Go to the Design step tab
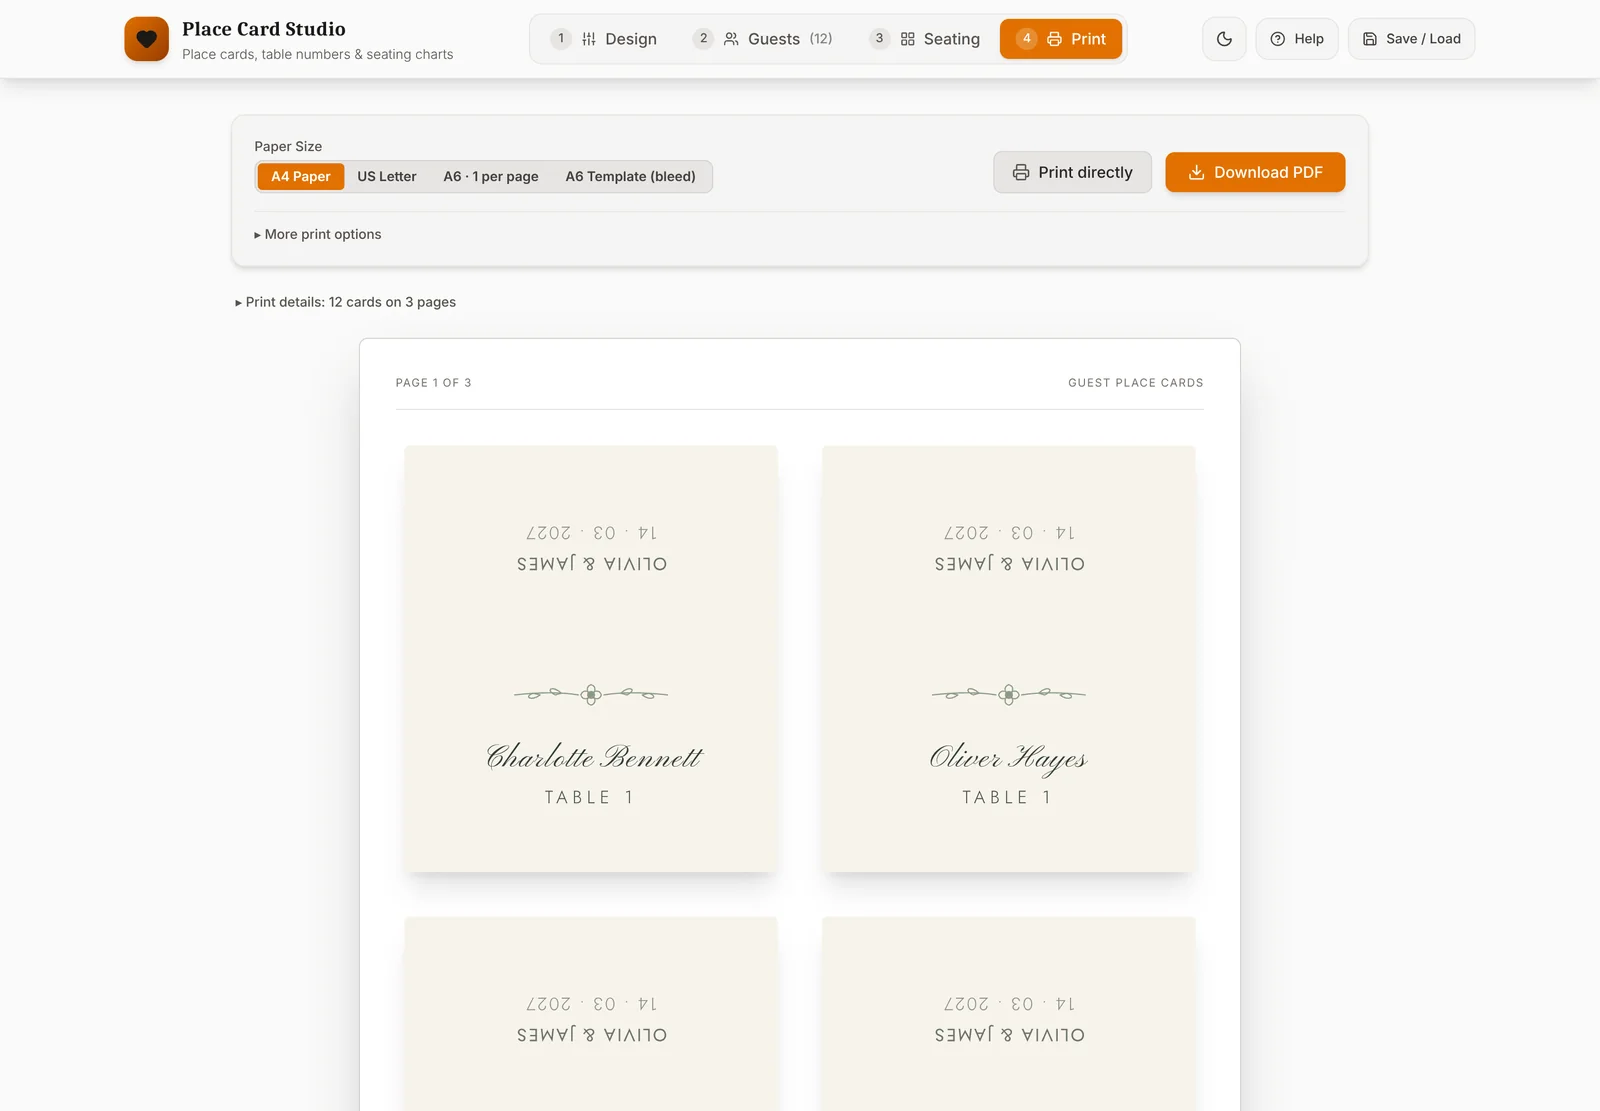This screenshot has height=1111, width=1600. click(x=604, y=39)
